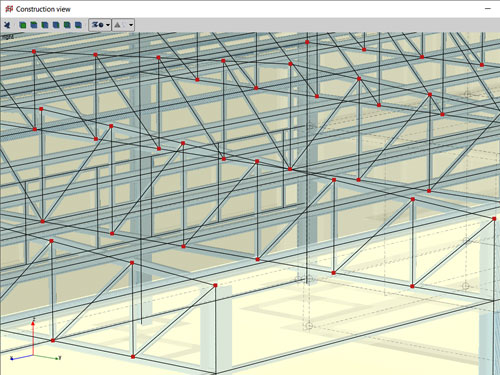Click the red Z axis arrow
500x375 pixels.
click(33, 337)
